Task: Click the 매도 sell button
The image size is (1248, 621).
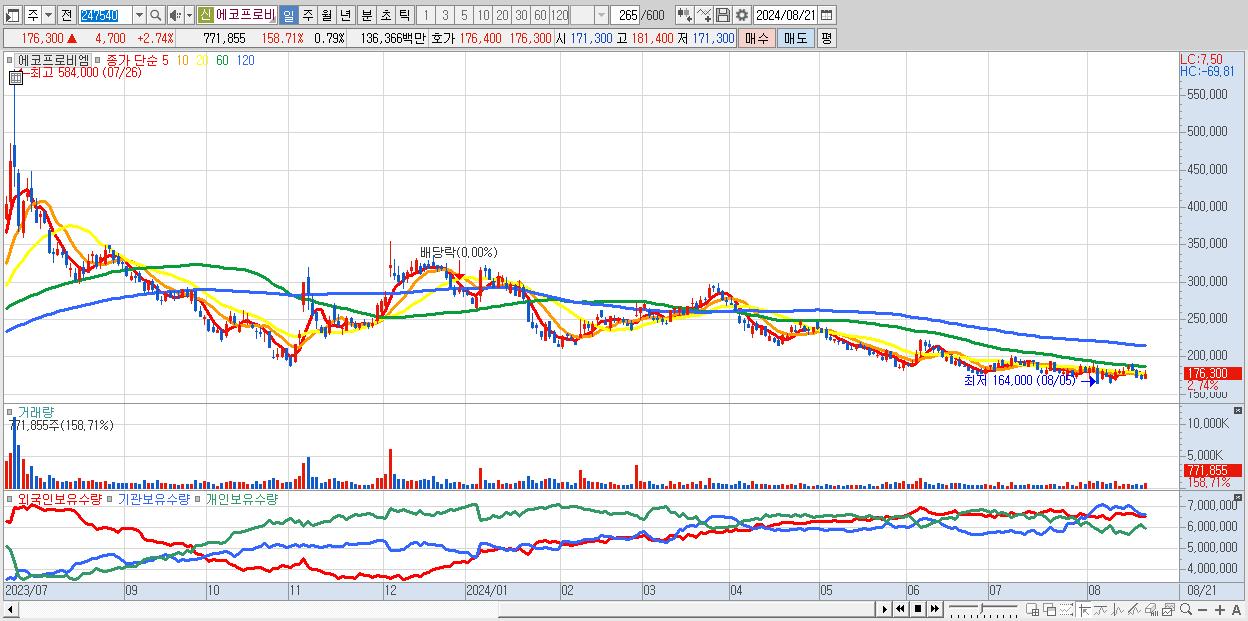Action: [x=796, y=38]
